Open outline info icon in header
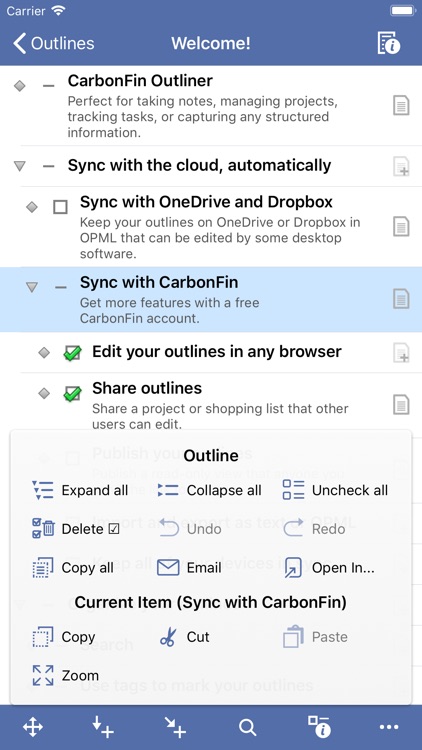This screenshot has height=750, width=422. pyautogui.click(x=389, y=44)
